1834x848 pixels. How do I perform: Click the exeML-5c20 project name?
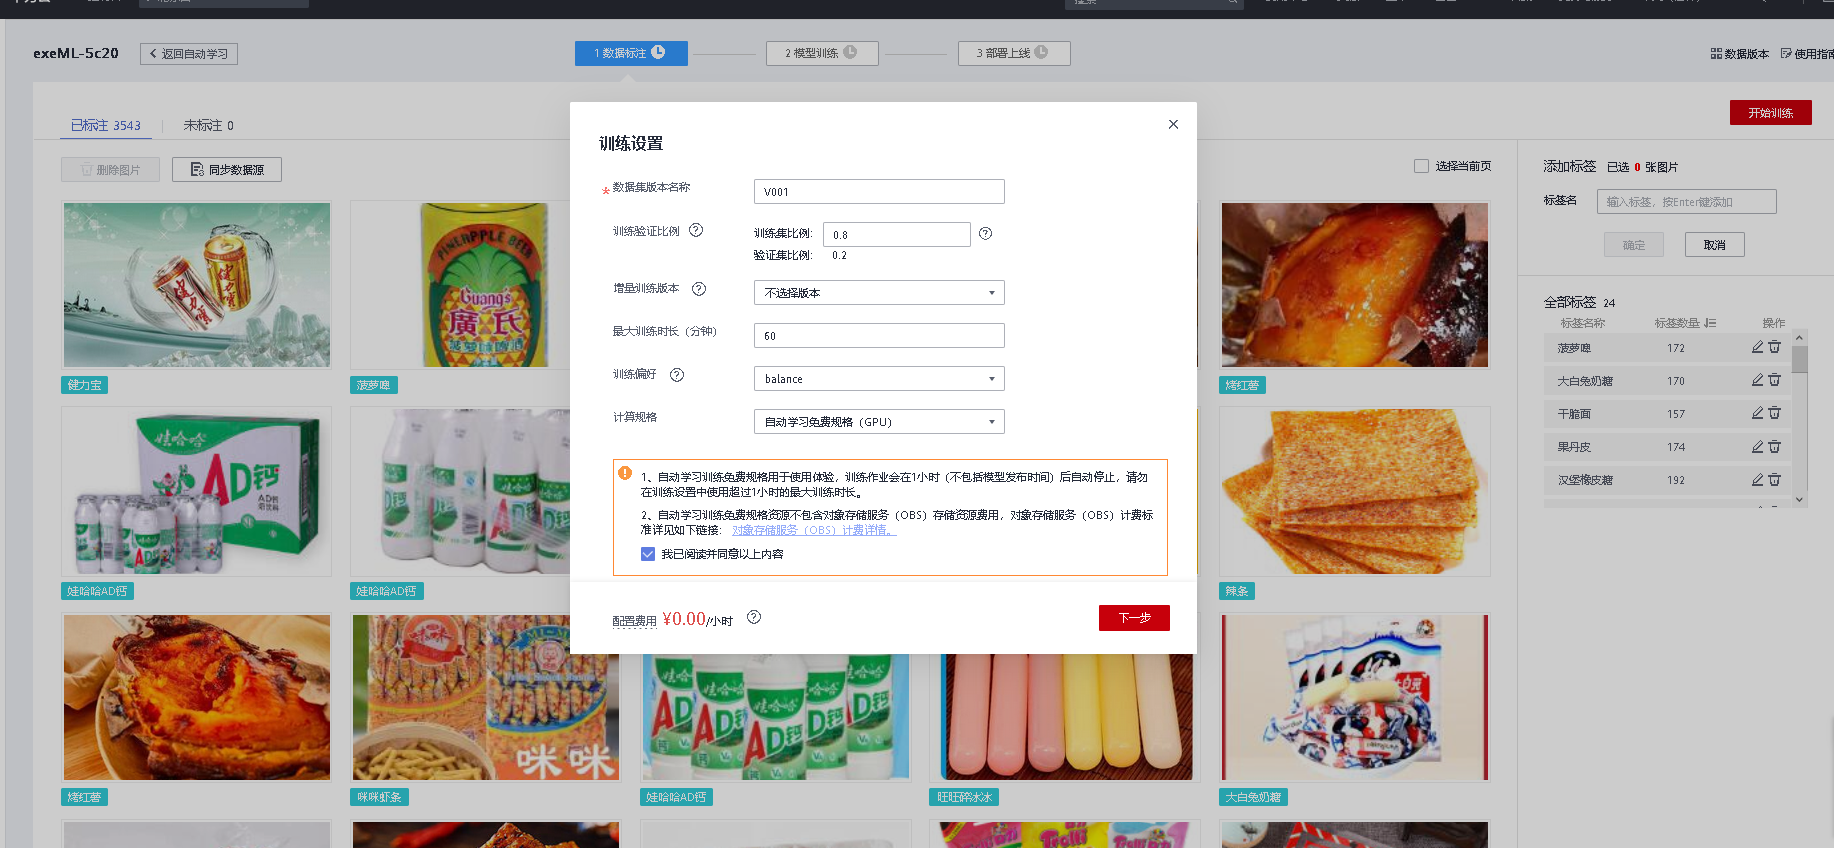[76, 53]
